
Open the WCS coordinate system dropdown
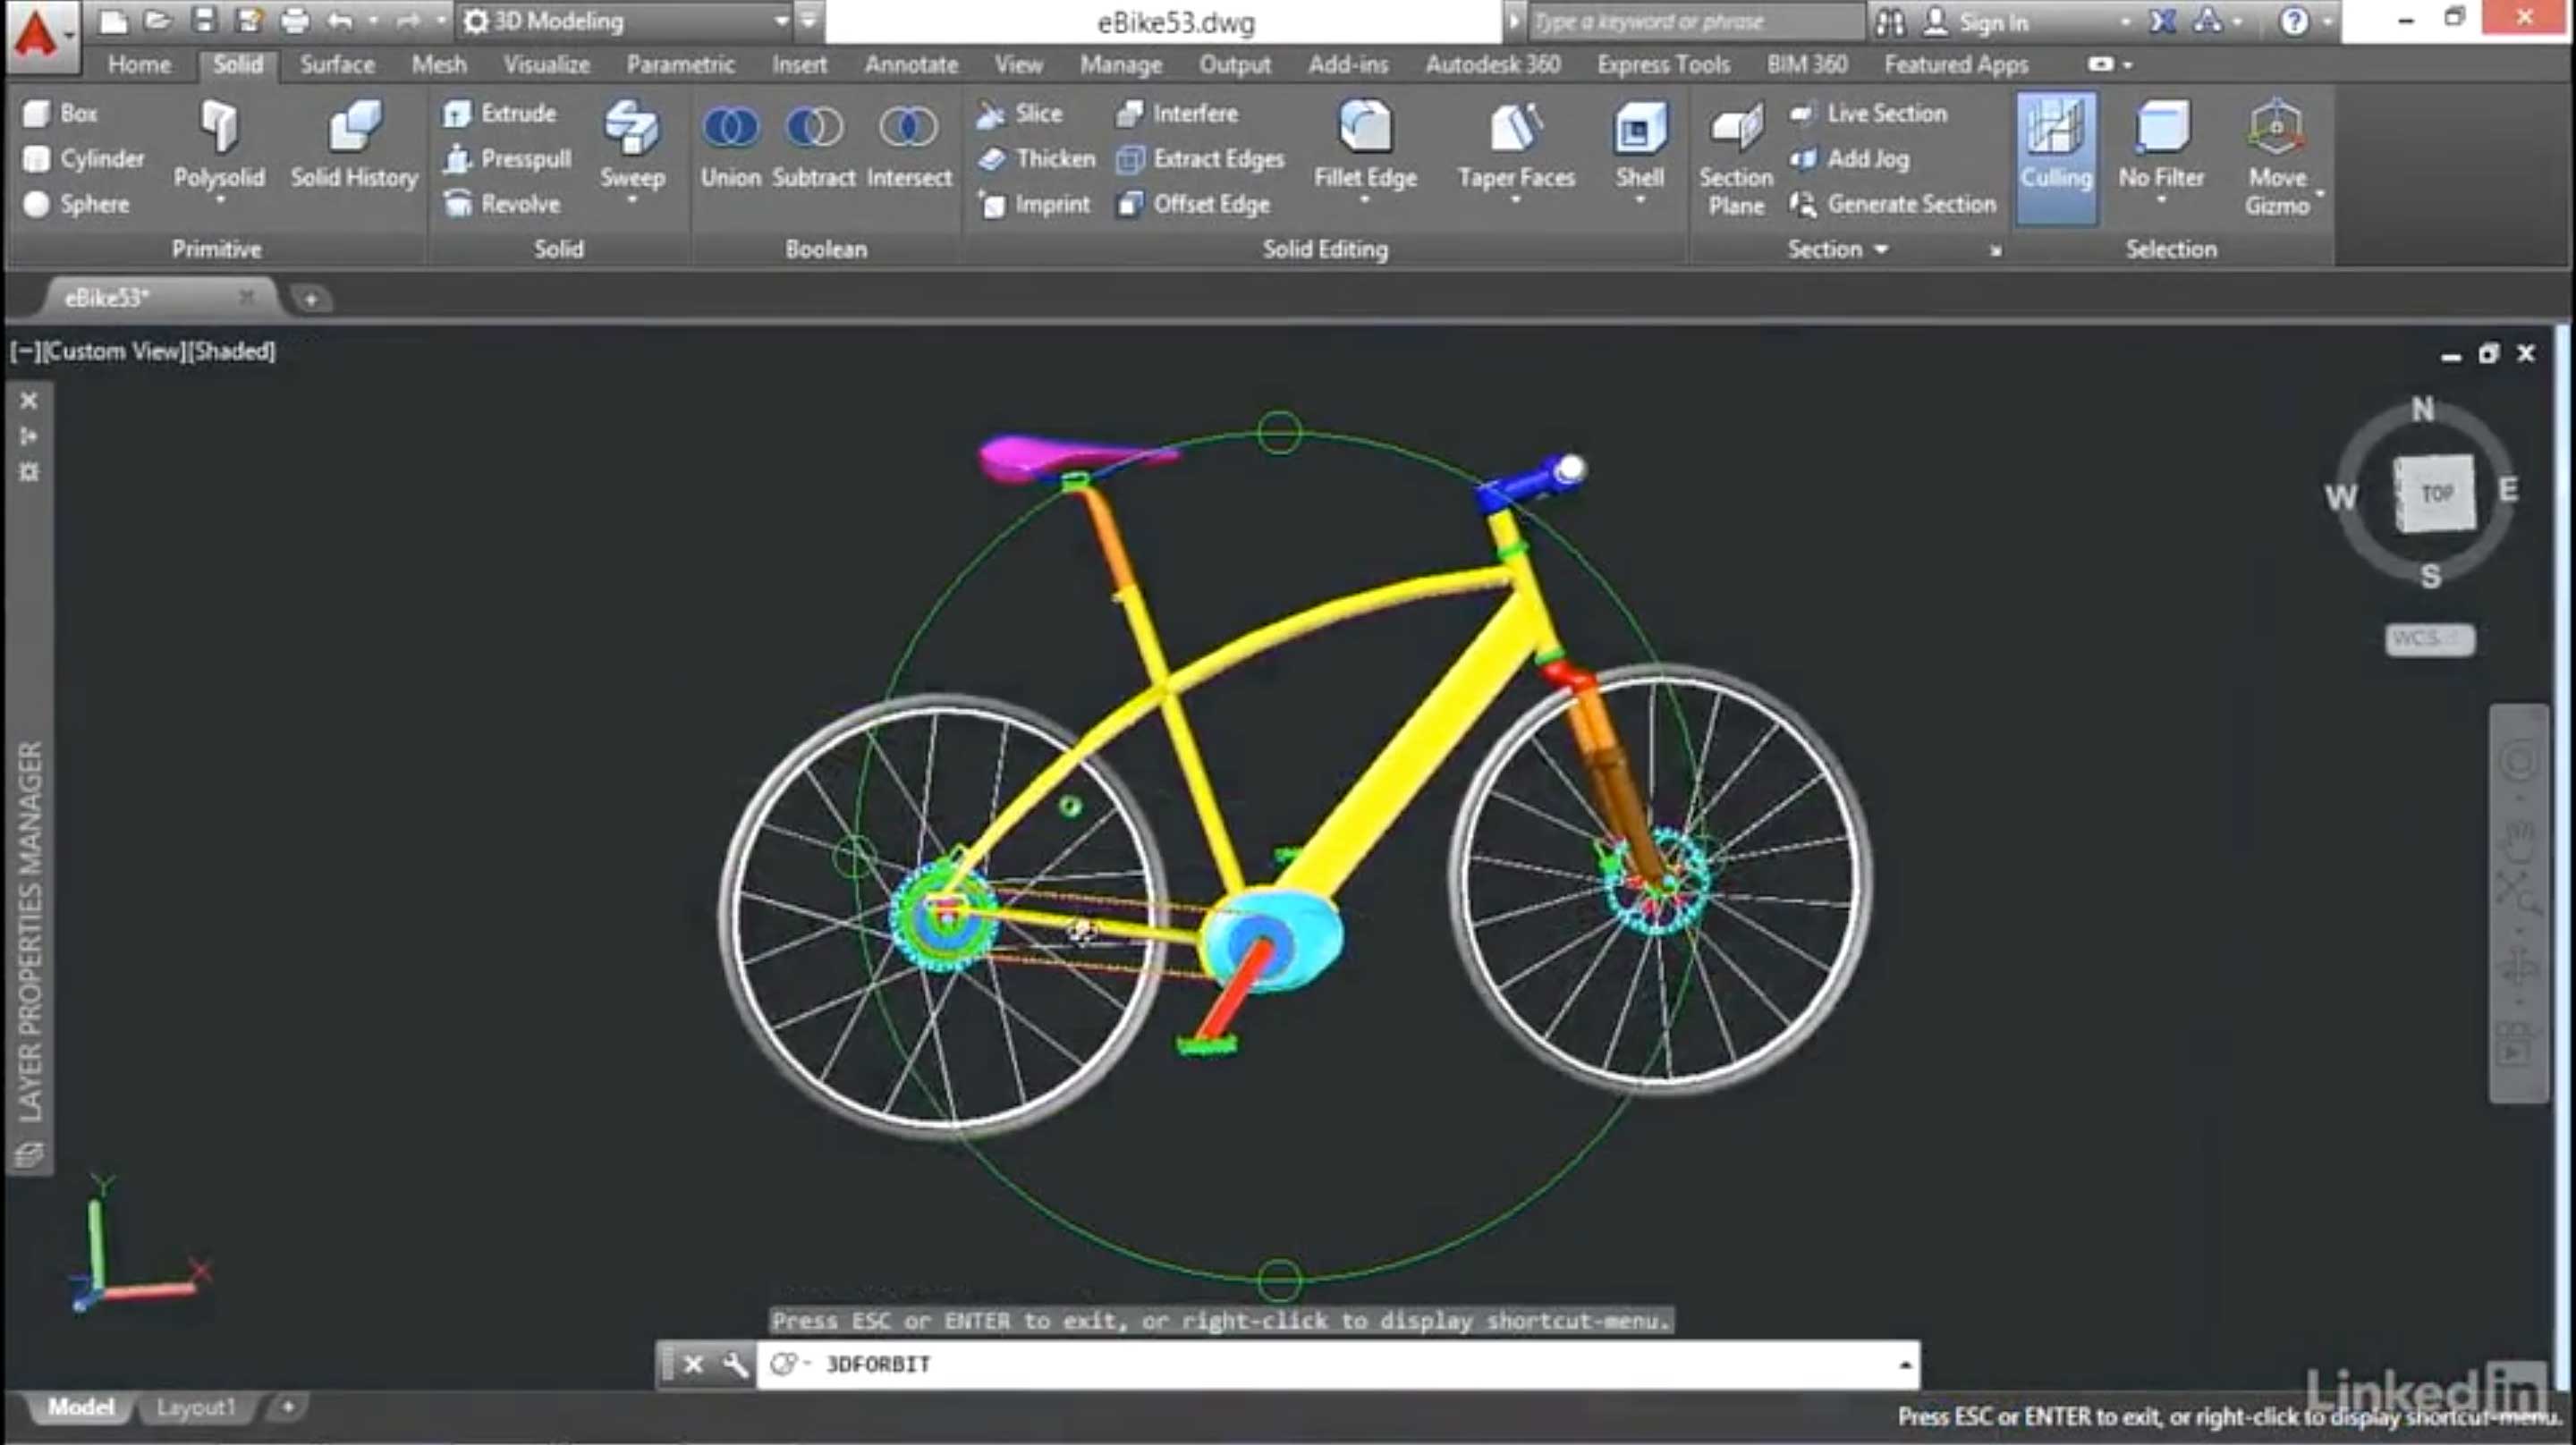(x=2430, y=638)
